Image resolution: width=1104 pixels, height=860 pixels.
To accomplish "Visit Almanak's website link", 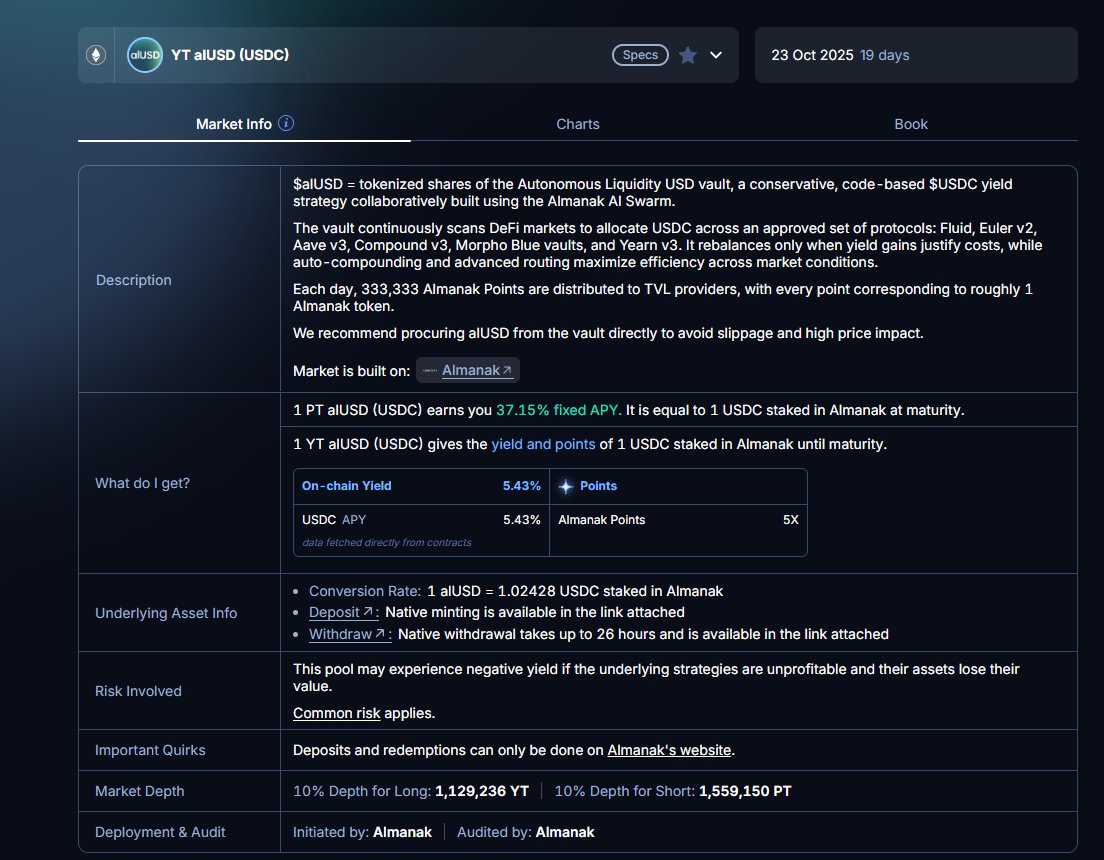I will click(669, 750).
